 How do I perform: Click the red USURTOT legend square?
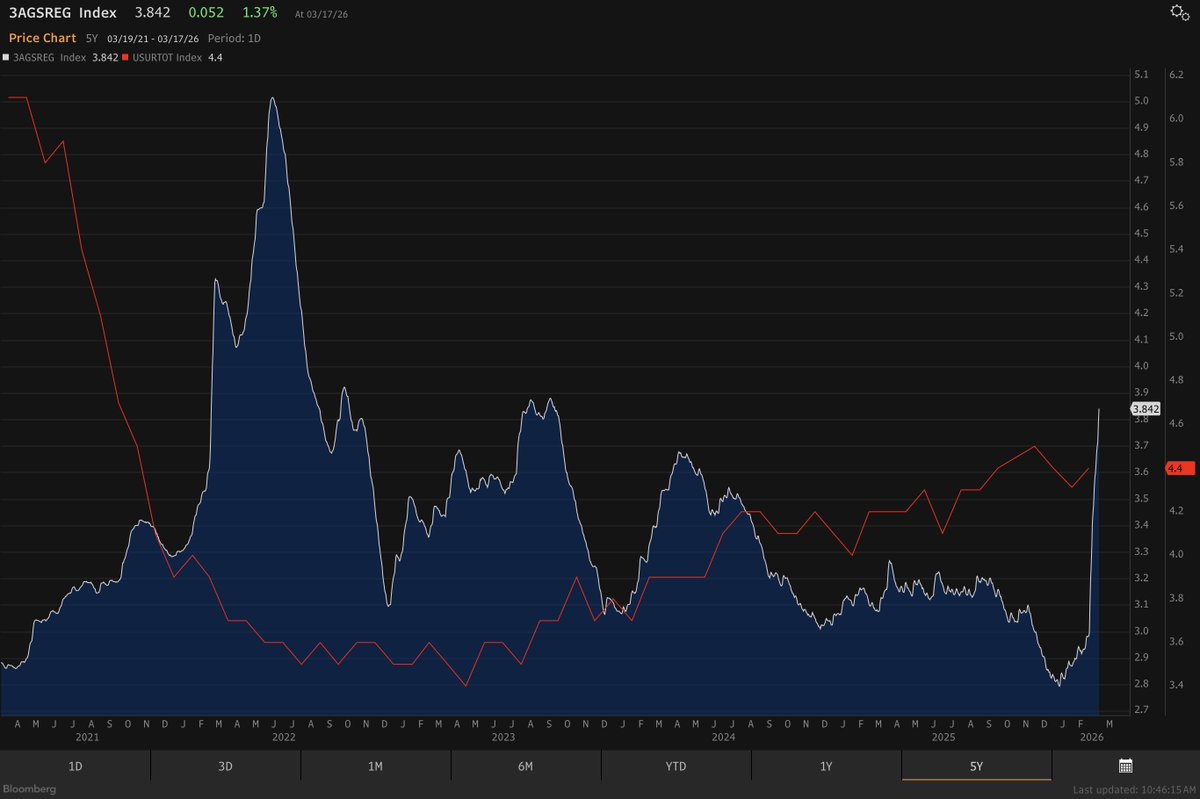tap(125, 57)
